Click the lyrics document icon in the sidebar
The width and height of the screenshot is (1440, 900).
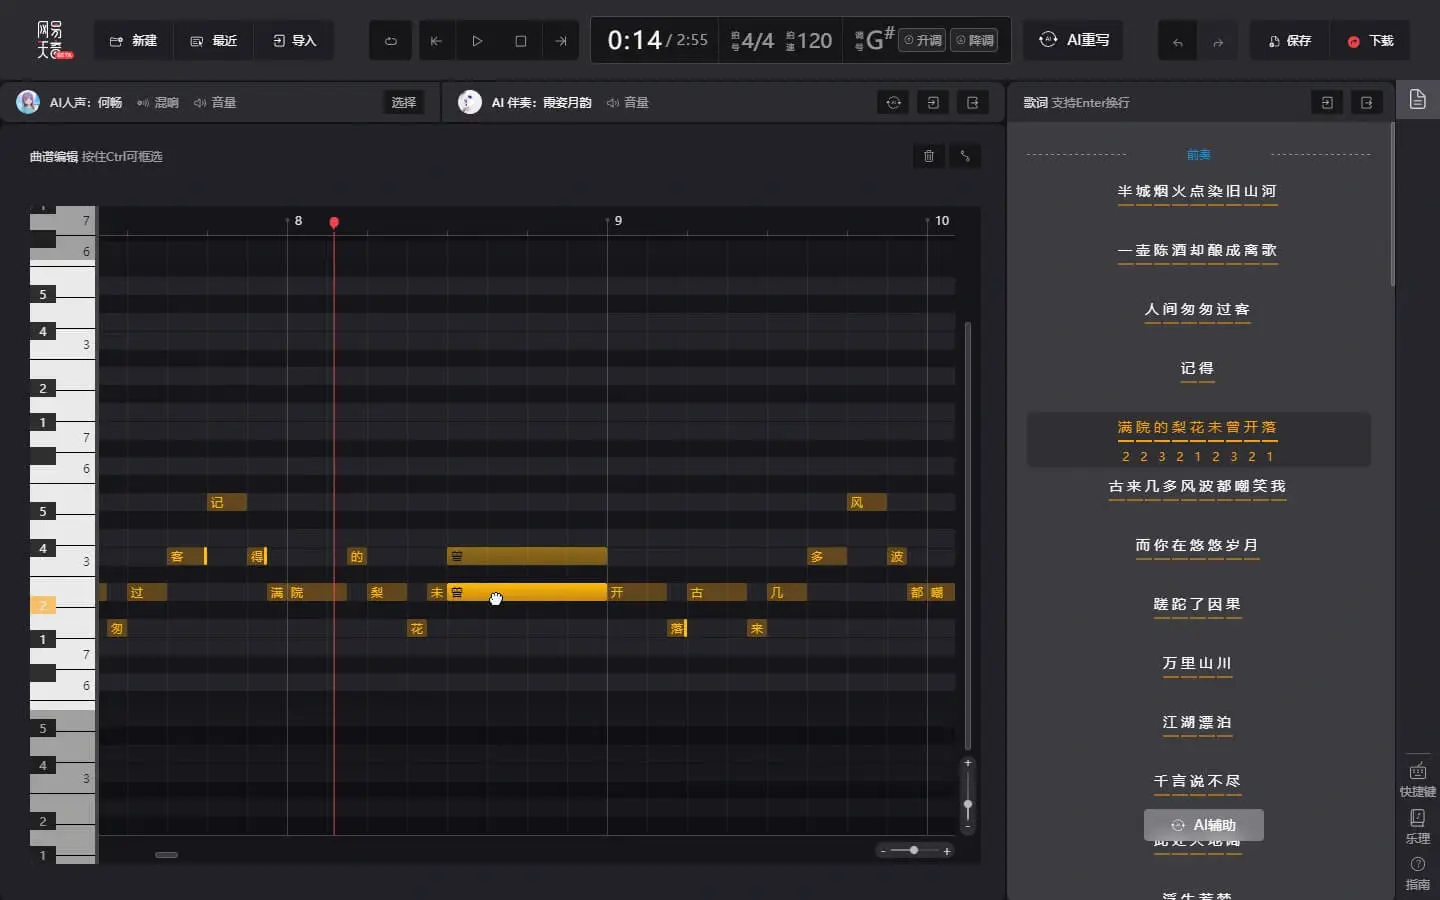(x=1417, y=100)
